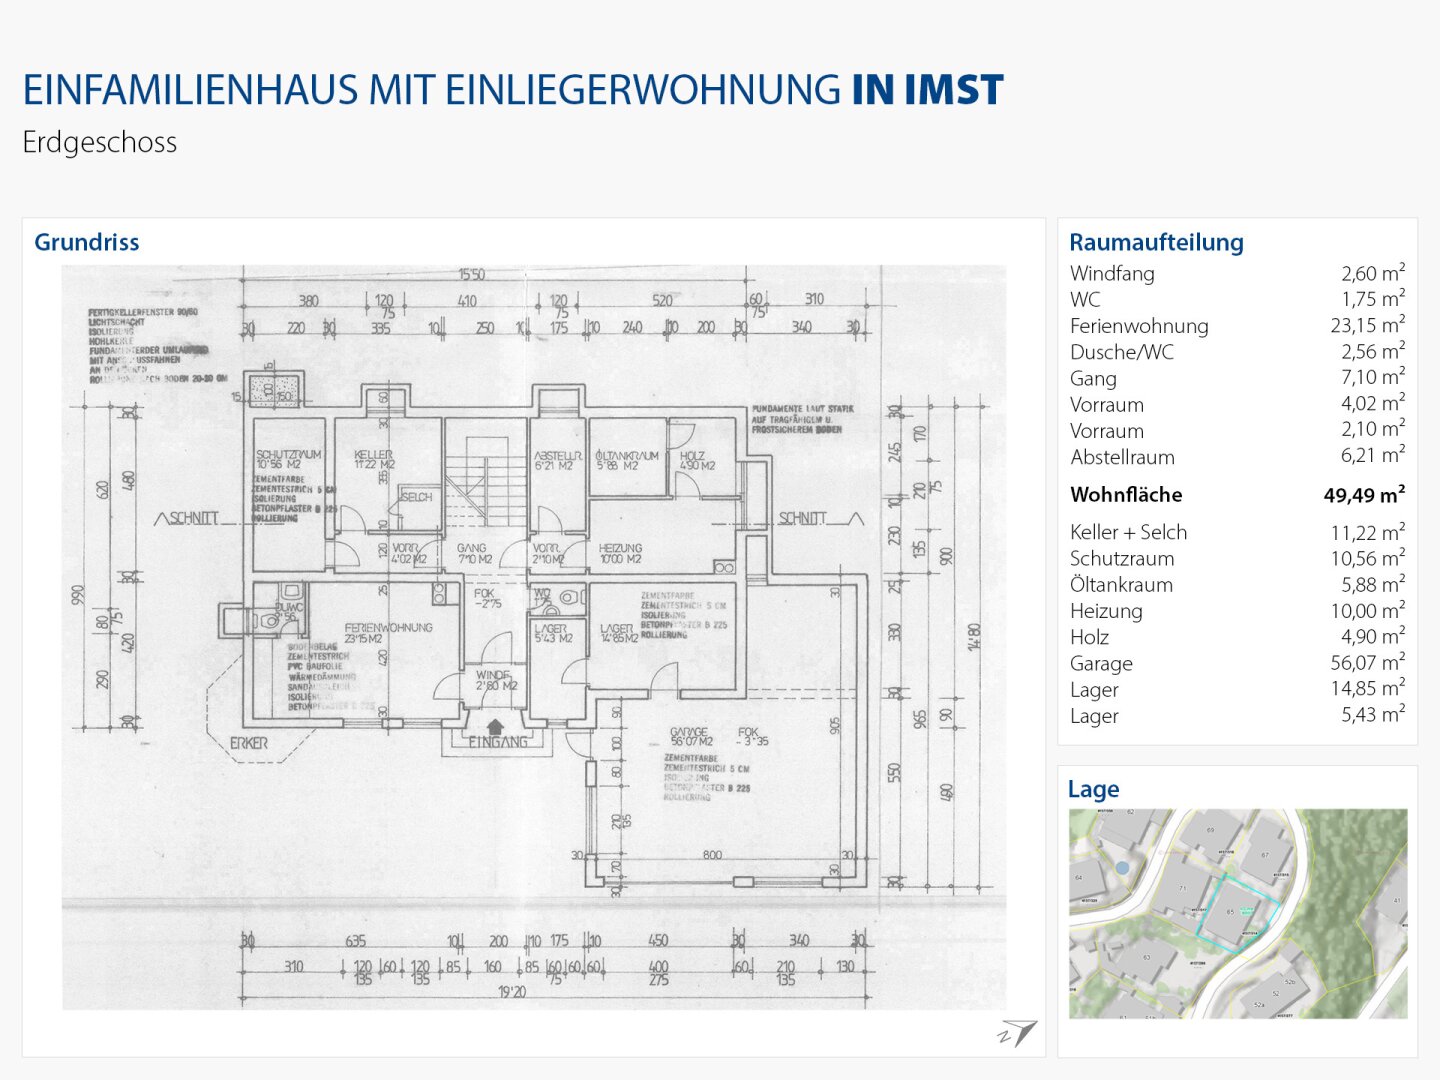Select the '2,10 m²' Vorraum value
The width and height of the screenshot is (1440, 1080).
click(x=1373, y=429)
